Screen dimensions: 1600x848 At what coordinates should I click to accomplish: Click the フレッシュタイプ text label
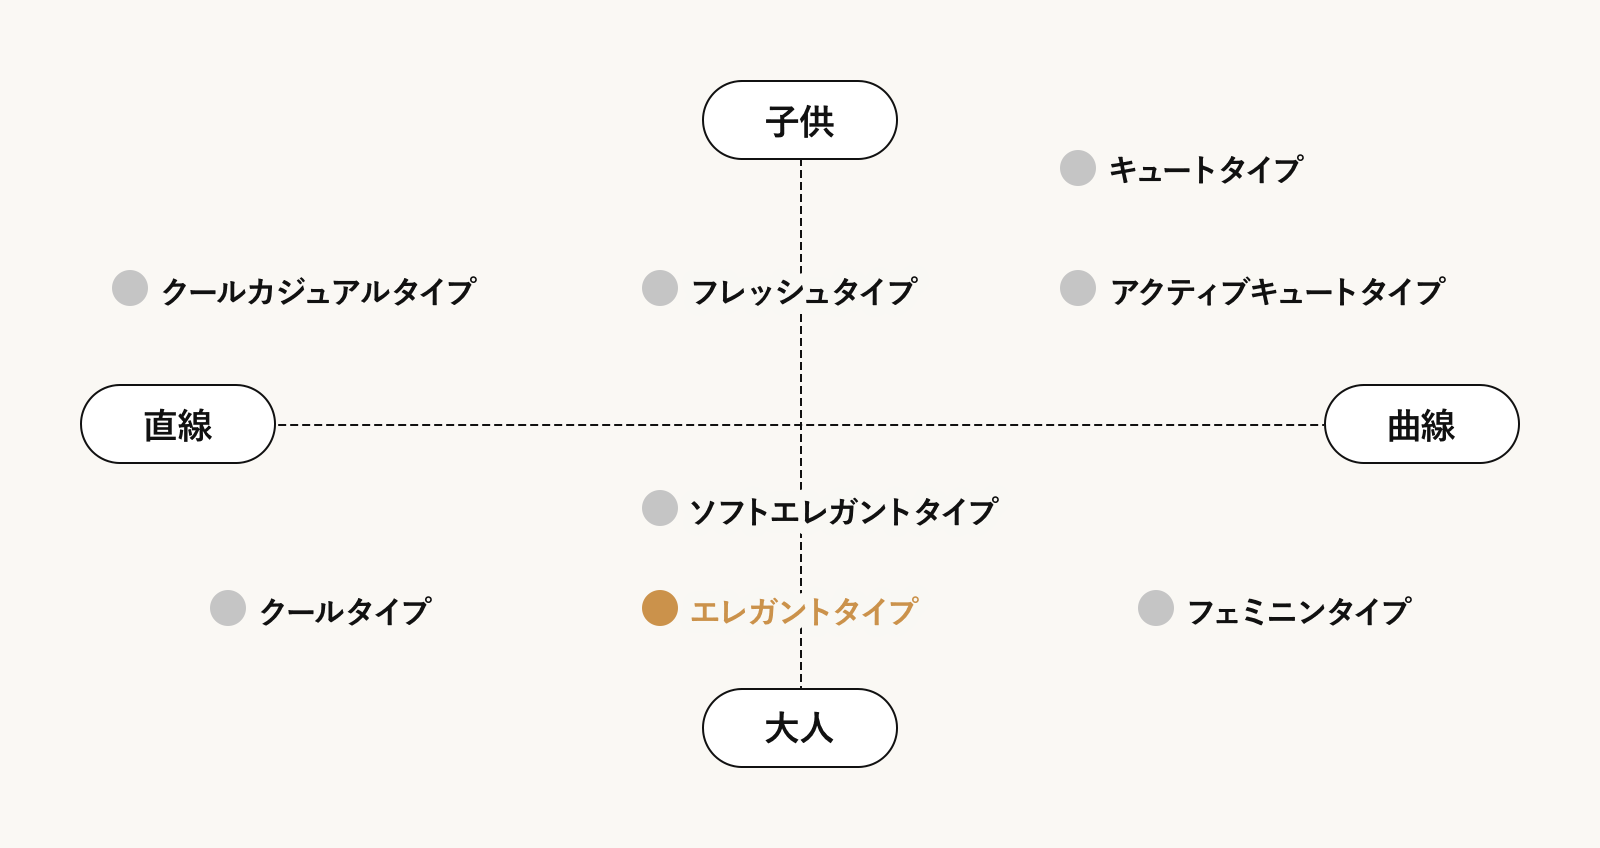click(804, 291)
